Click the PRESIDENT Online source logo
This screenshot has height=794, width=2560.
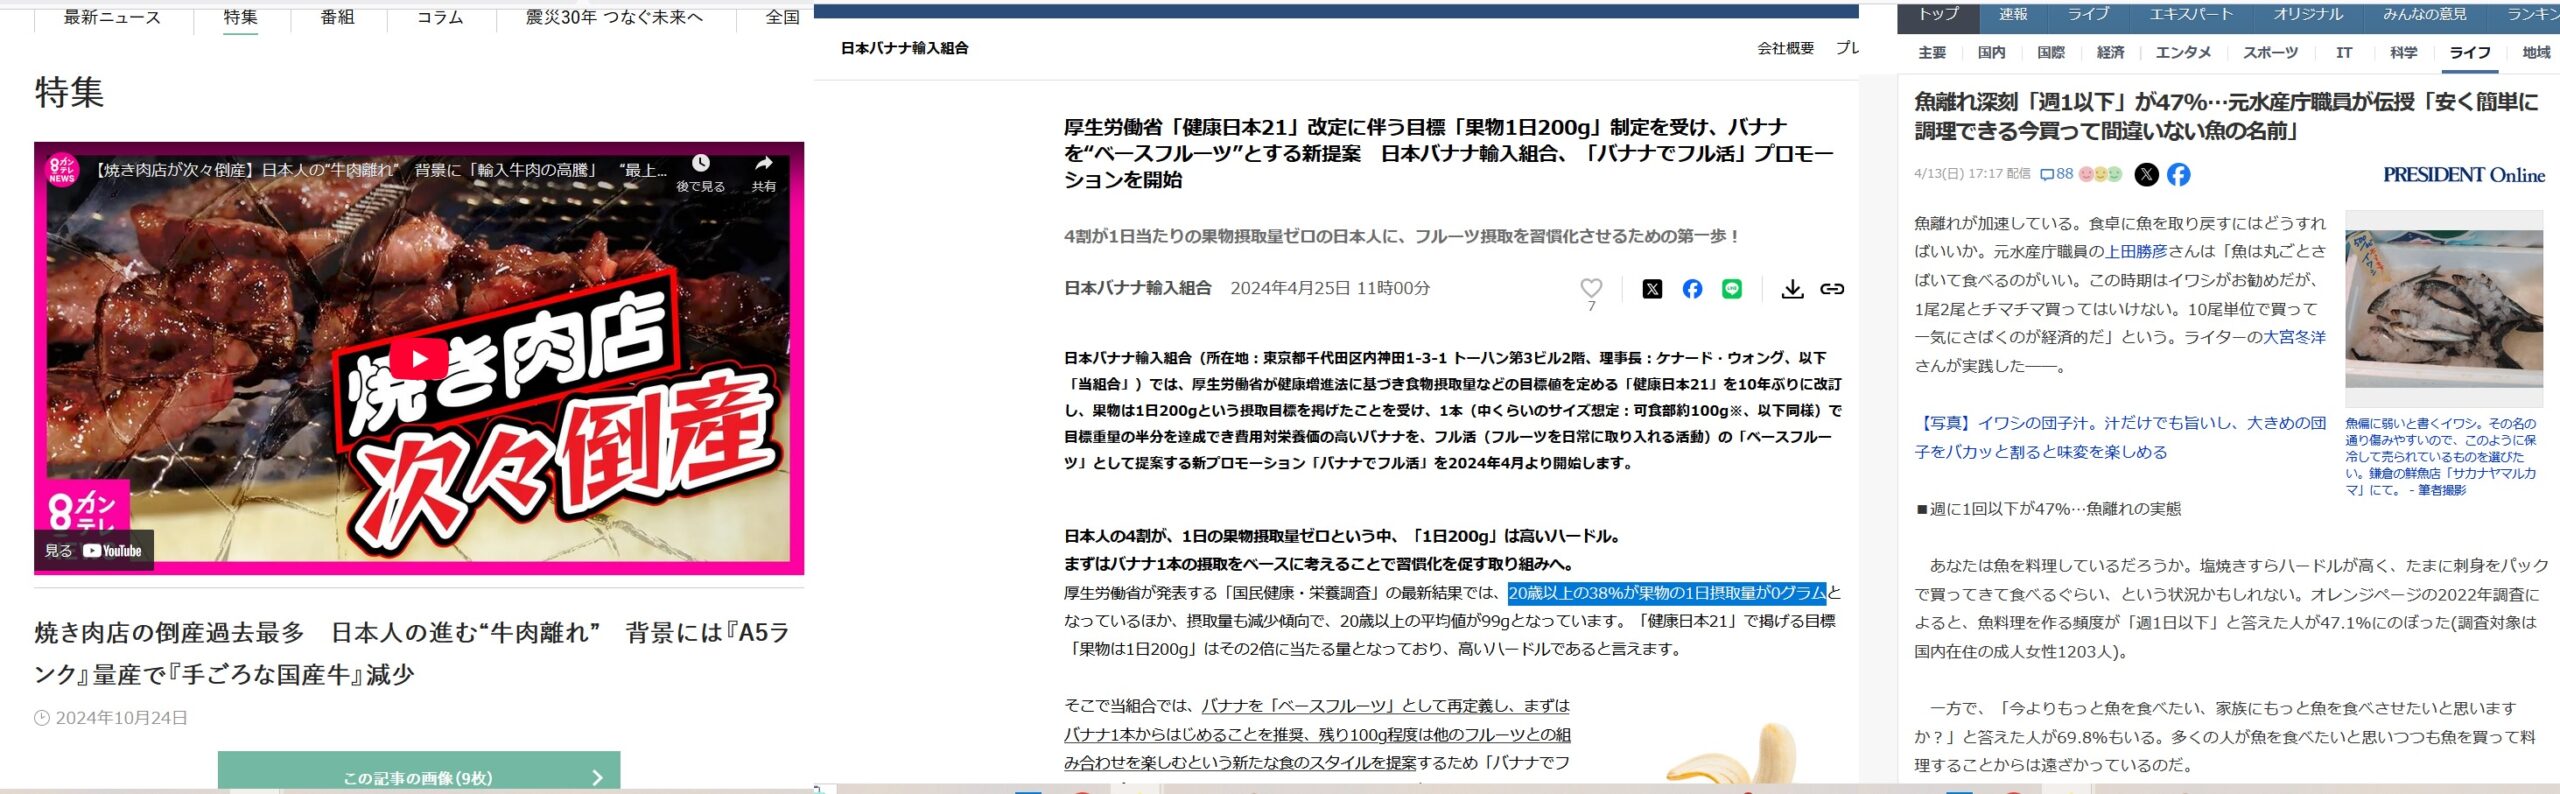(2463, 175)
